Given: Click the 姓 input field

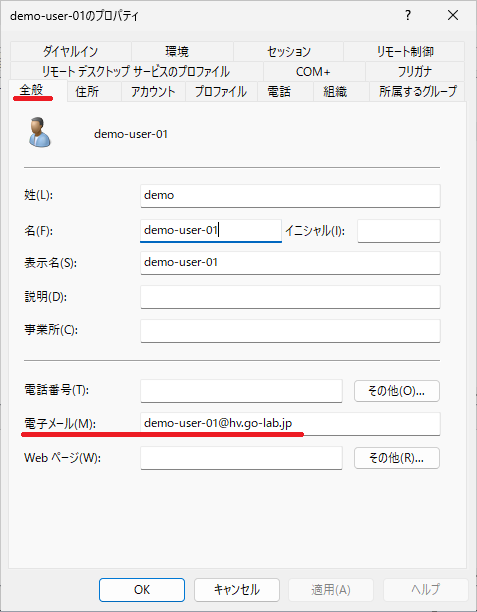Looking at the screenshot, I should tap(290, 196).
